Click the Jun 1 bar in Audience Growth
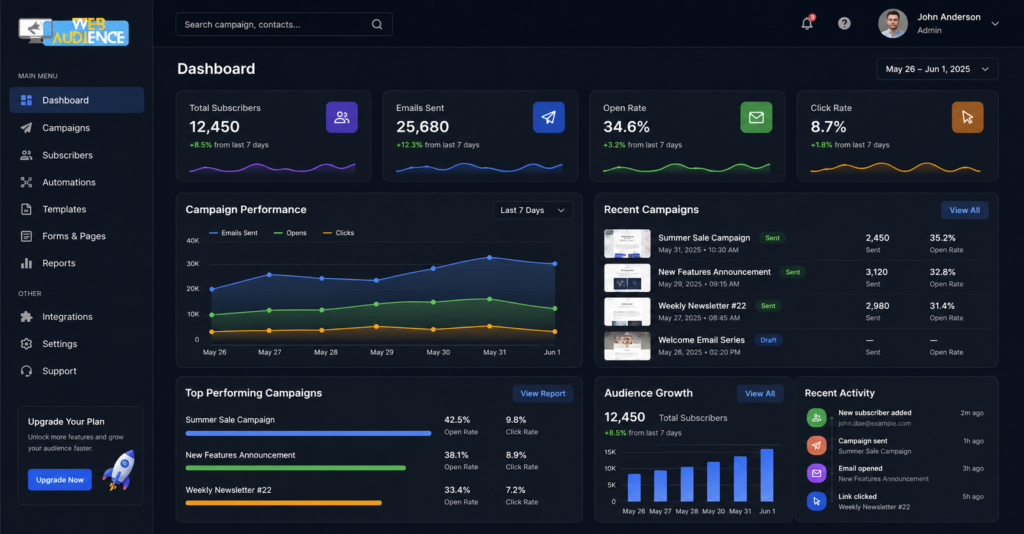 tap(767, 475)
